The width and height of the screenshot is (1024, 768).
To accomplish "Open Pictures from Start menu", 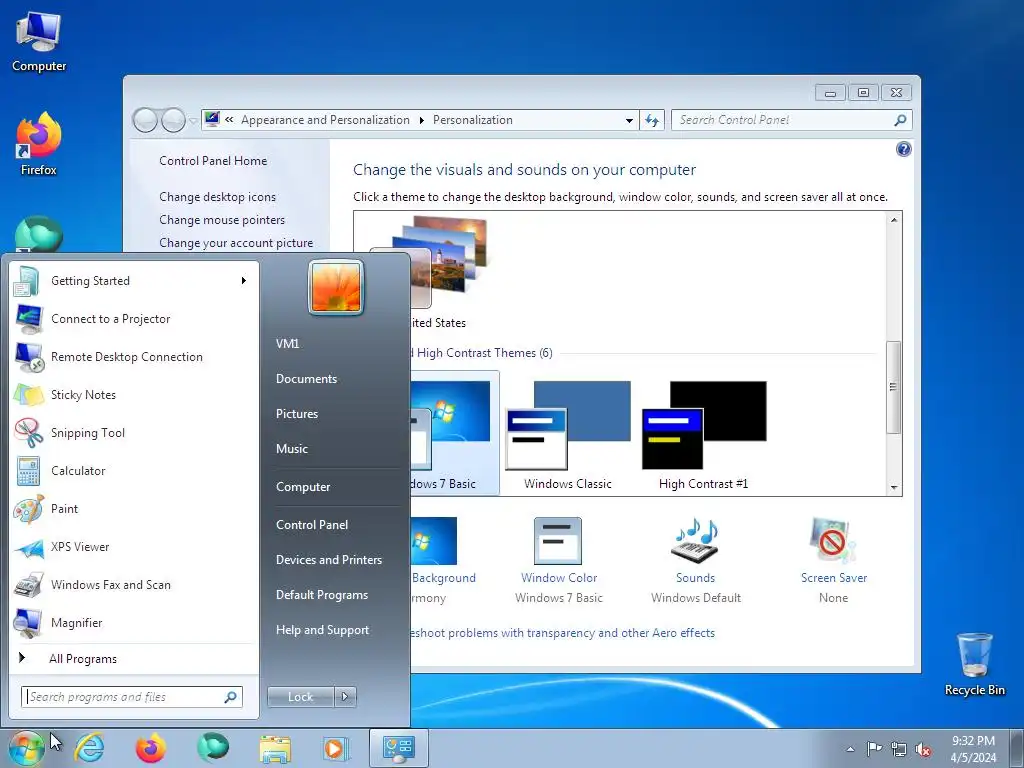I will click(297, 413).
